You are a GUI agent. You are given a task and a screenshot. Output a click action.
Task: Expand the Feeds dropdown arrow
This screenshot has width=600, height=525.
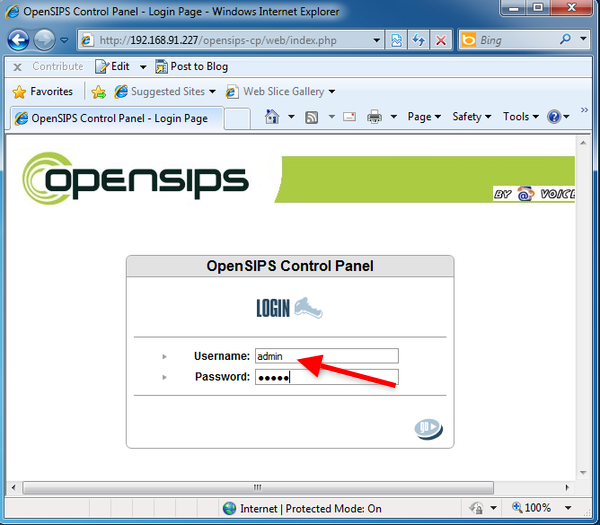click(x=331, y=116)
